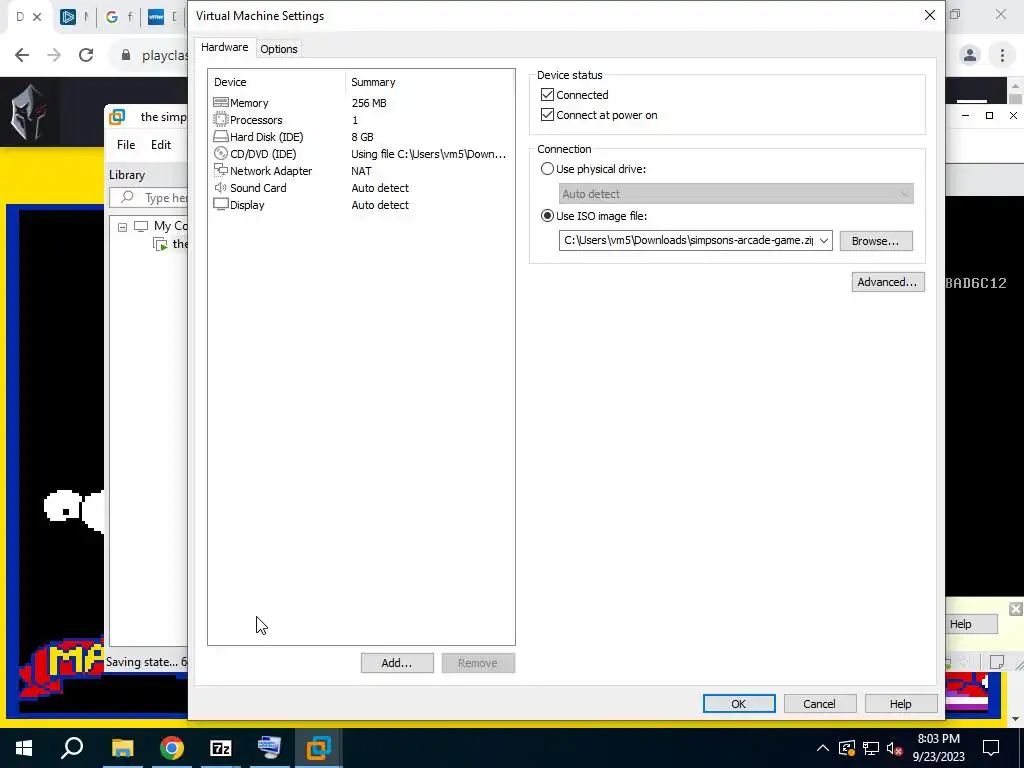The image size is (1024, 768).
Task: Click Browse... for ISO file
Action: (x=876, y=241)
